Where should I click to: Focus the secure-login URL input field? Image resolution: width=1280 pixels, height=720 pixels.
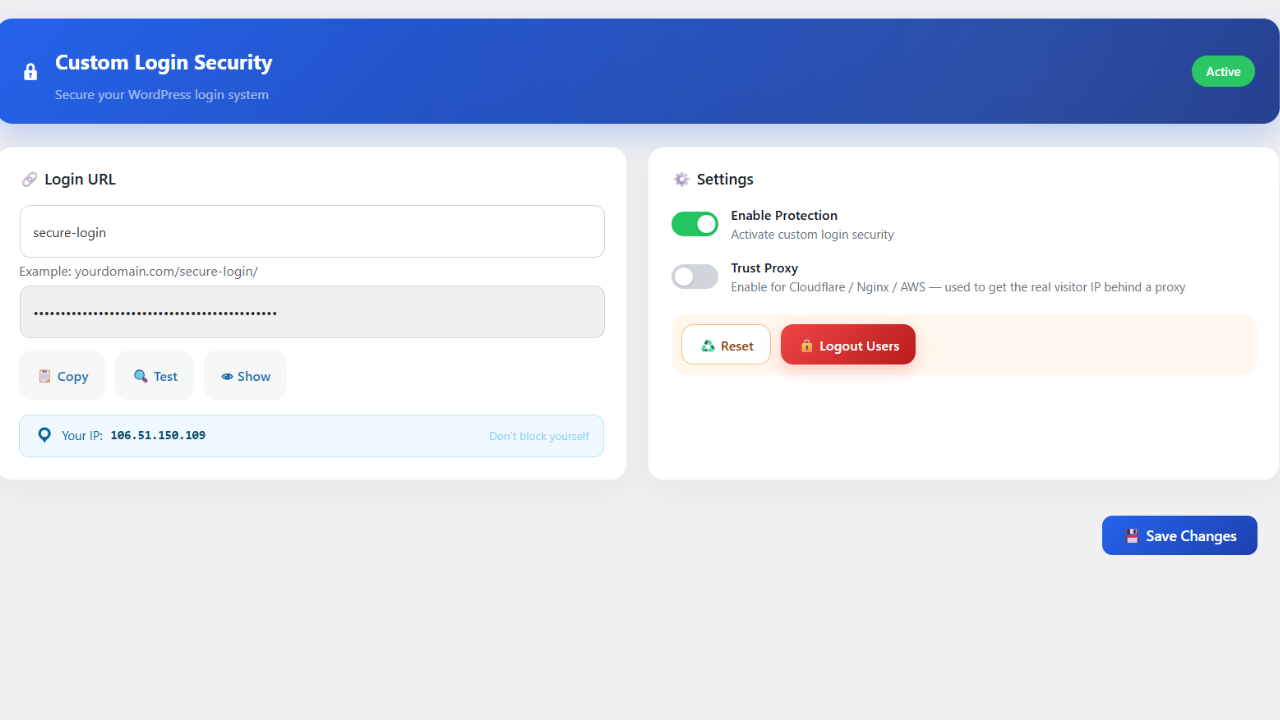[x=312, y=232]
